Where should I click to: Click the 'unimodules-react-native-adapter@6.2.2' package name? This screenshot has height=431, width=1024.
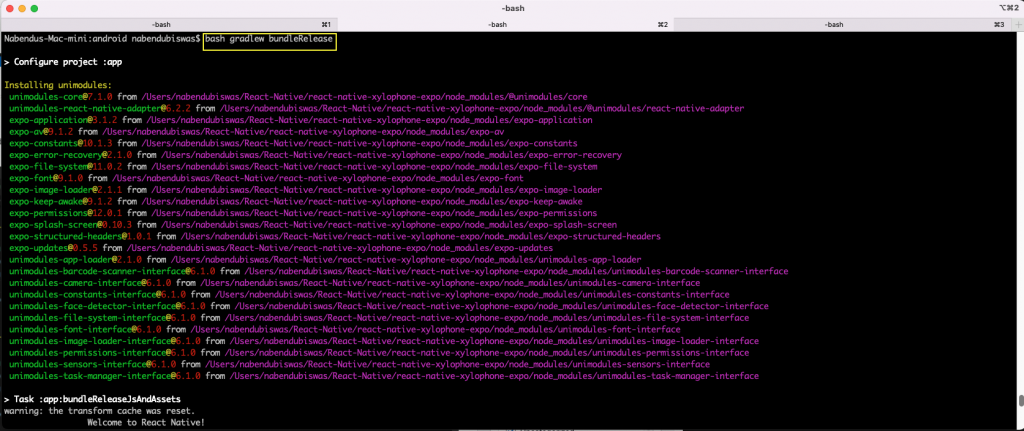(100, 108)
